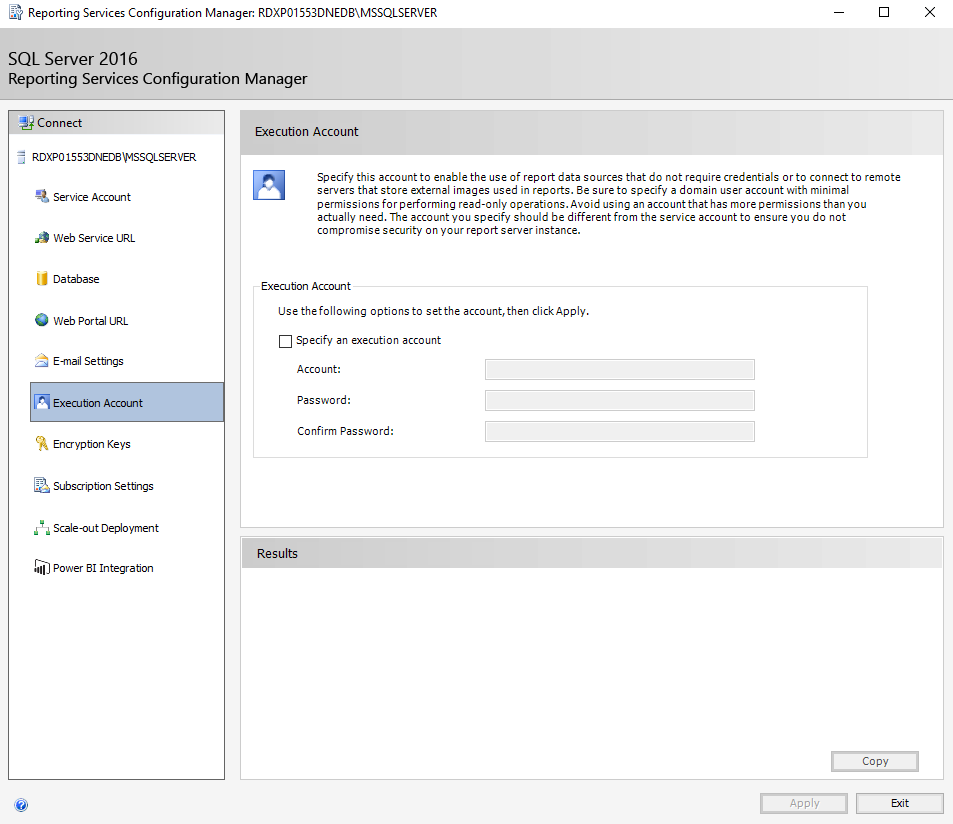Minimize the Configuration Manager window
953x824 pixels.
tap(839, 12)
